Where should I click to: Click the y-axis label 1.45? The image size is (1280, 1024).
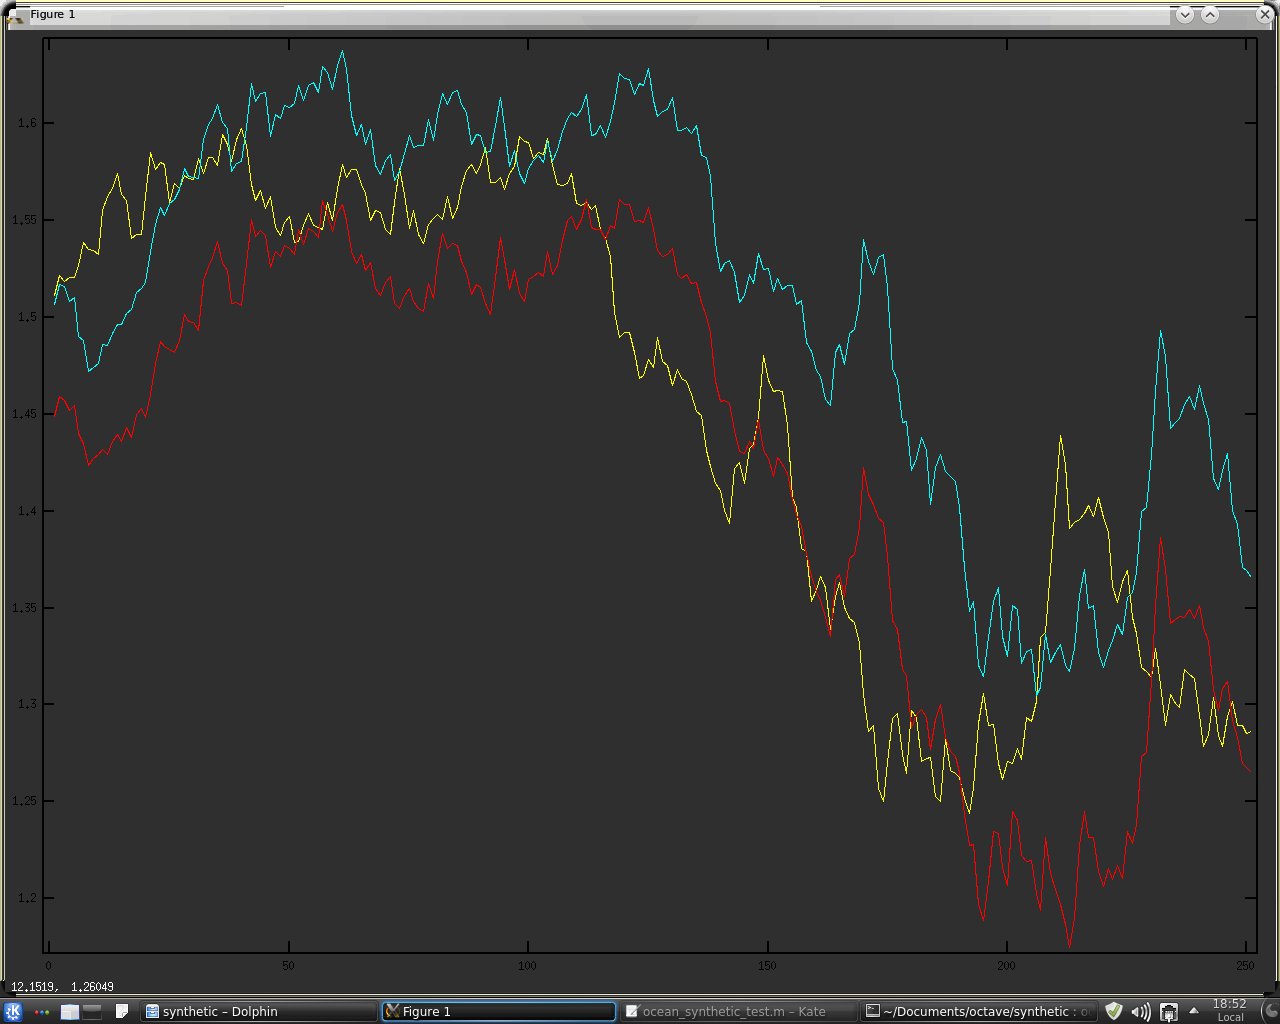[25, 414]
